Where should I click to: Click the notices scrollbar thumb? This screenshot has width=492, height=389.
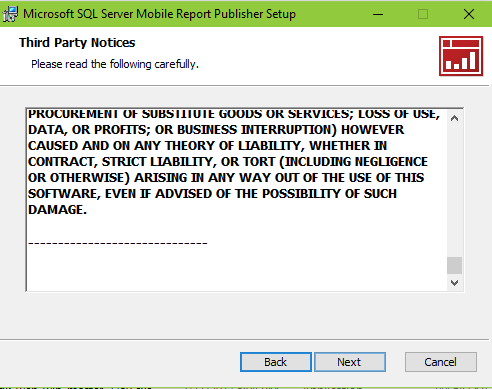tap(454, 265)
